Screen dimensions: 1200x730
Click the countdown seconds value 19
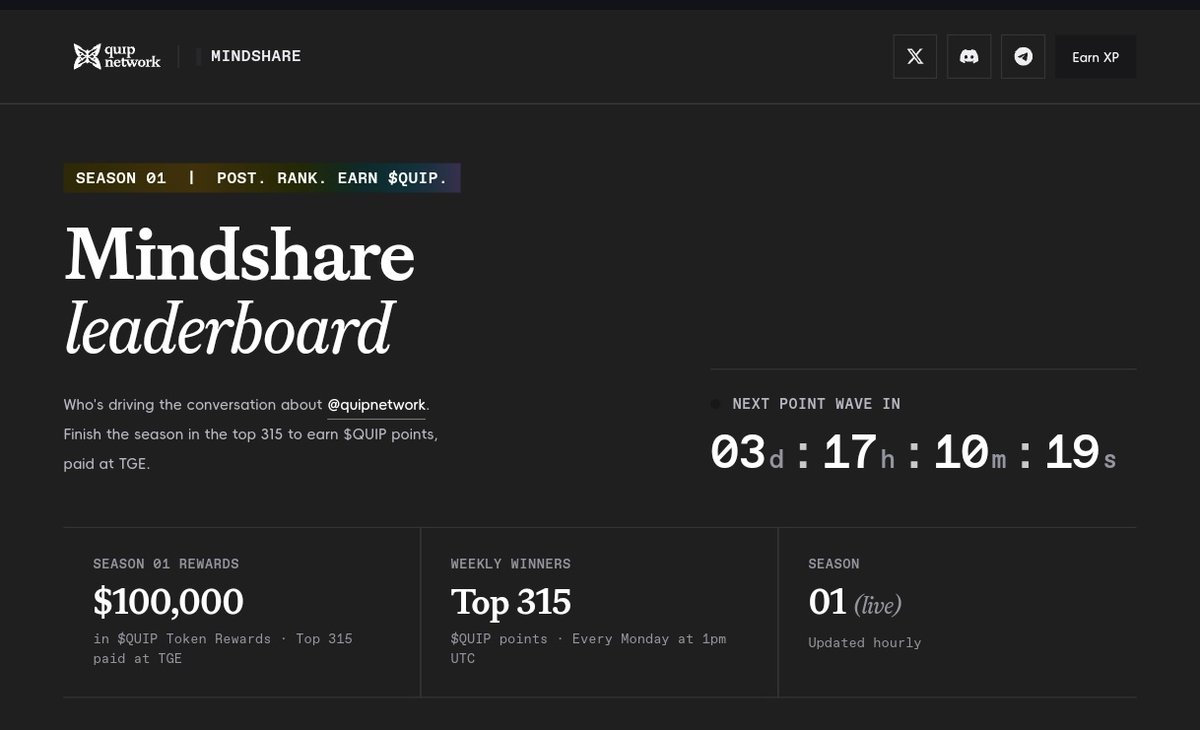pyautogui.click(x=1072, y=452)
